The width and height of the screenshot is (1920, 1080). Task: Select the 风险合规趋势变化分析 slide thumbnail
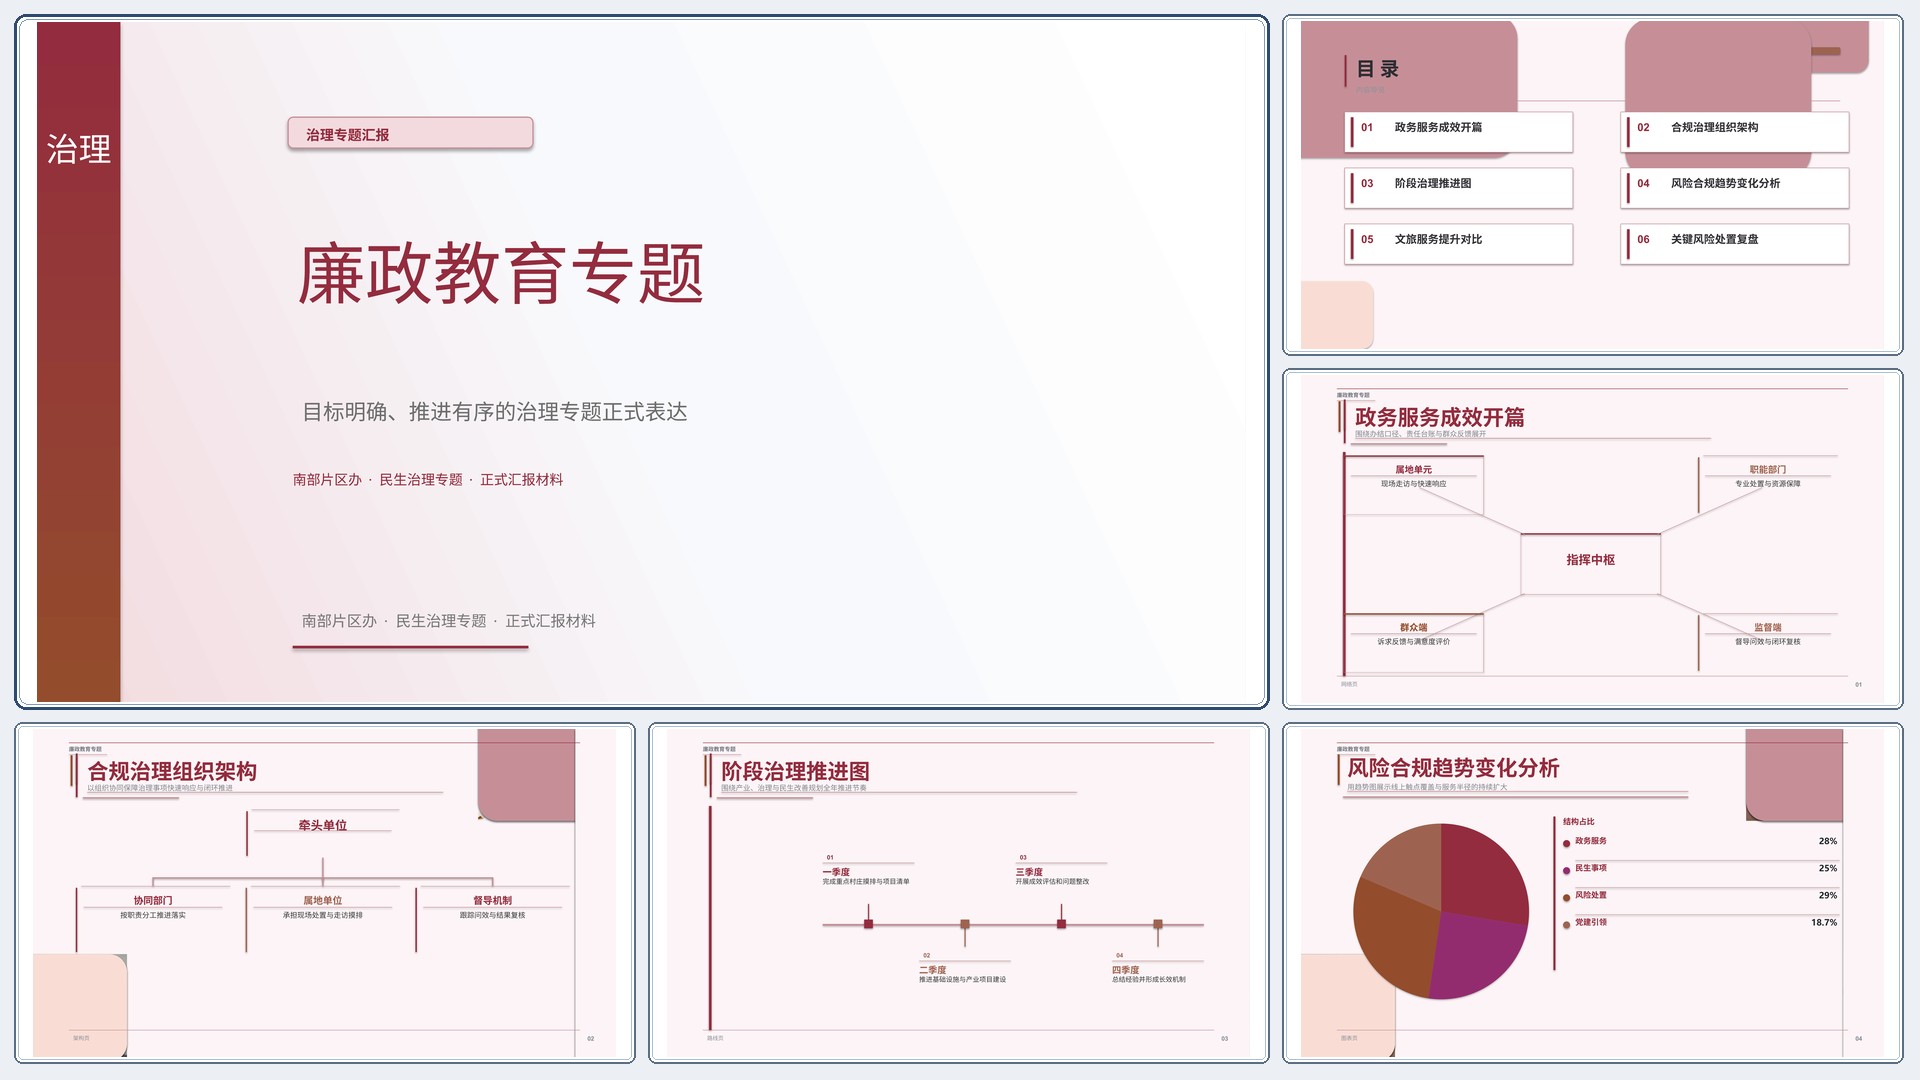pyautogui.click(x=1592, y=892)
